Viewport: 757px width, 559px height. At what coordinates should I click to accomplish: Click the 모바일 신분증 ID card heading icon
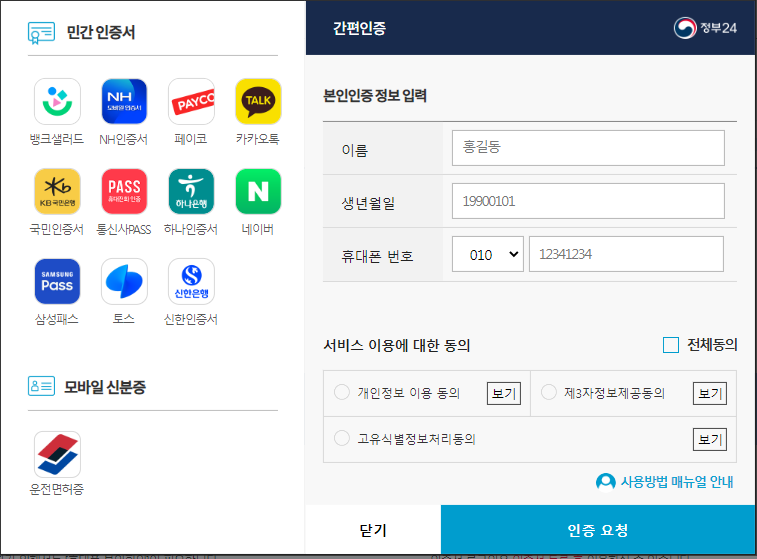coord(41,386)
